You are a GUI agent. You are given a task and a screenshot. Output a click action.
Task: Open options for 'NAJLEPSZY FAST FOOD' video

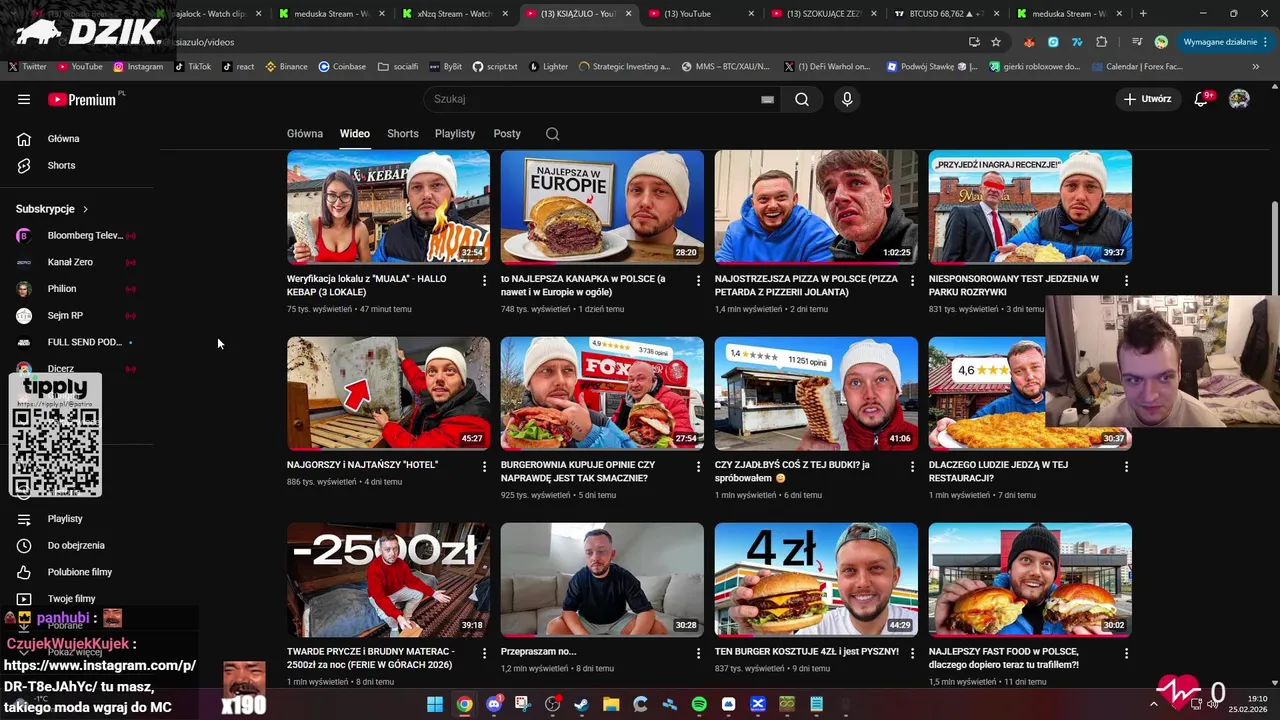1126,653
